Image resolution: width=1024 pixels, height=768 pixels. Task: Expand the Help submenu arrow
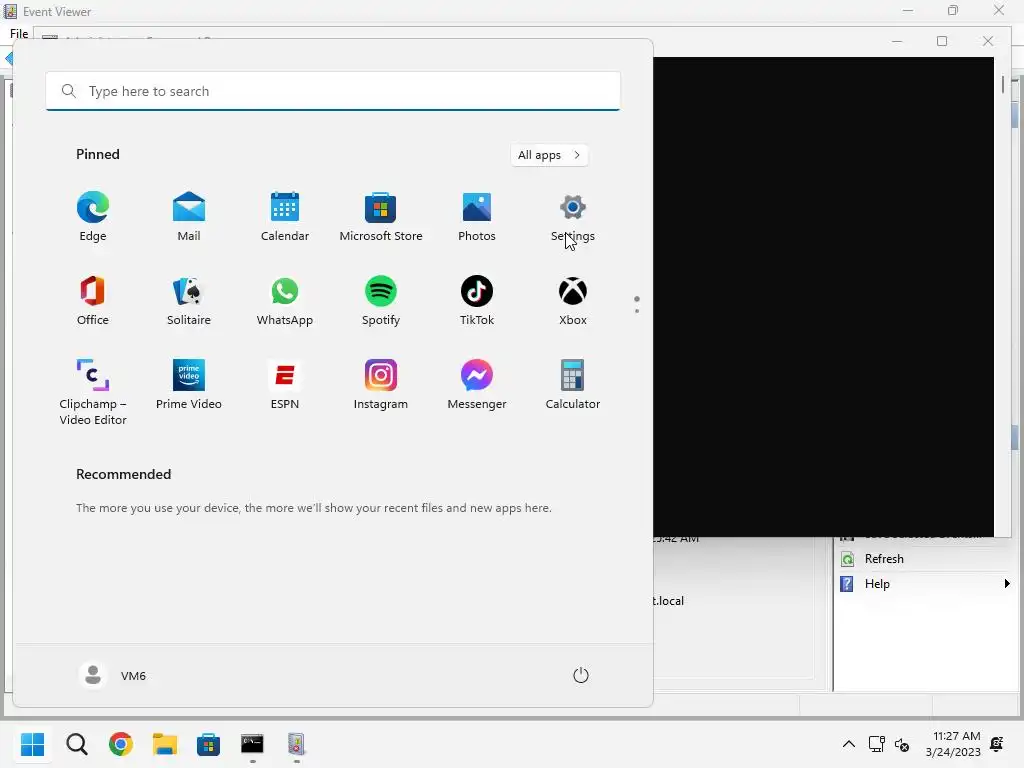tap(1007, 583)
